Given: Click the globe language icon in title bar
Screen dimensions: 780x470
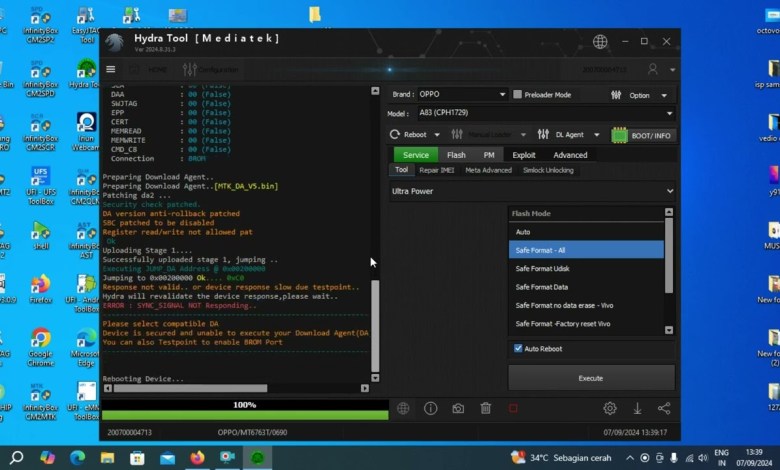Looking at the screenshot, I should [x=600, y=42].
